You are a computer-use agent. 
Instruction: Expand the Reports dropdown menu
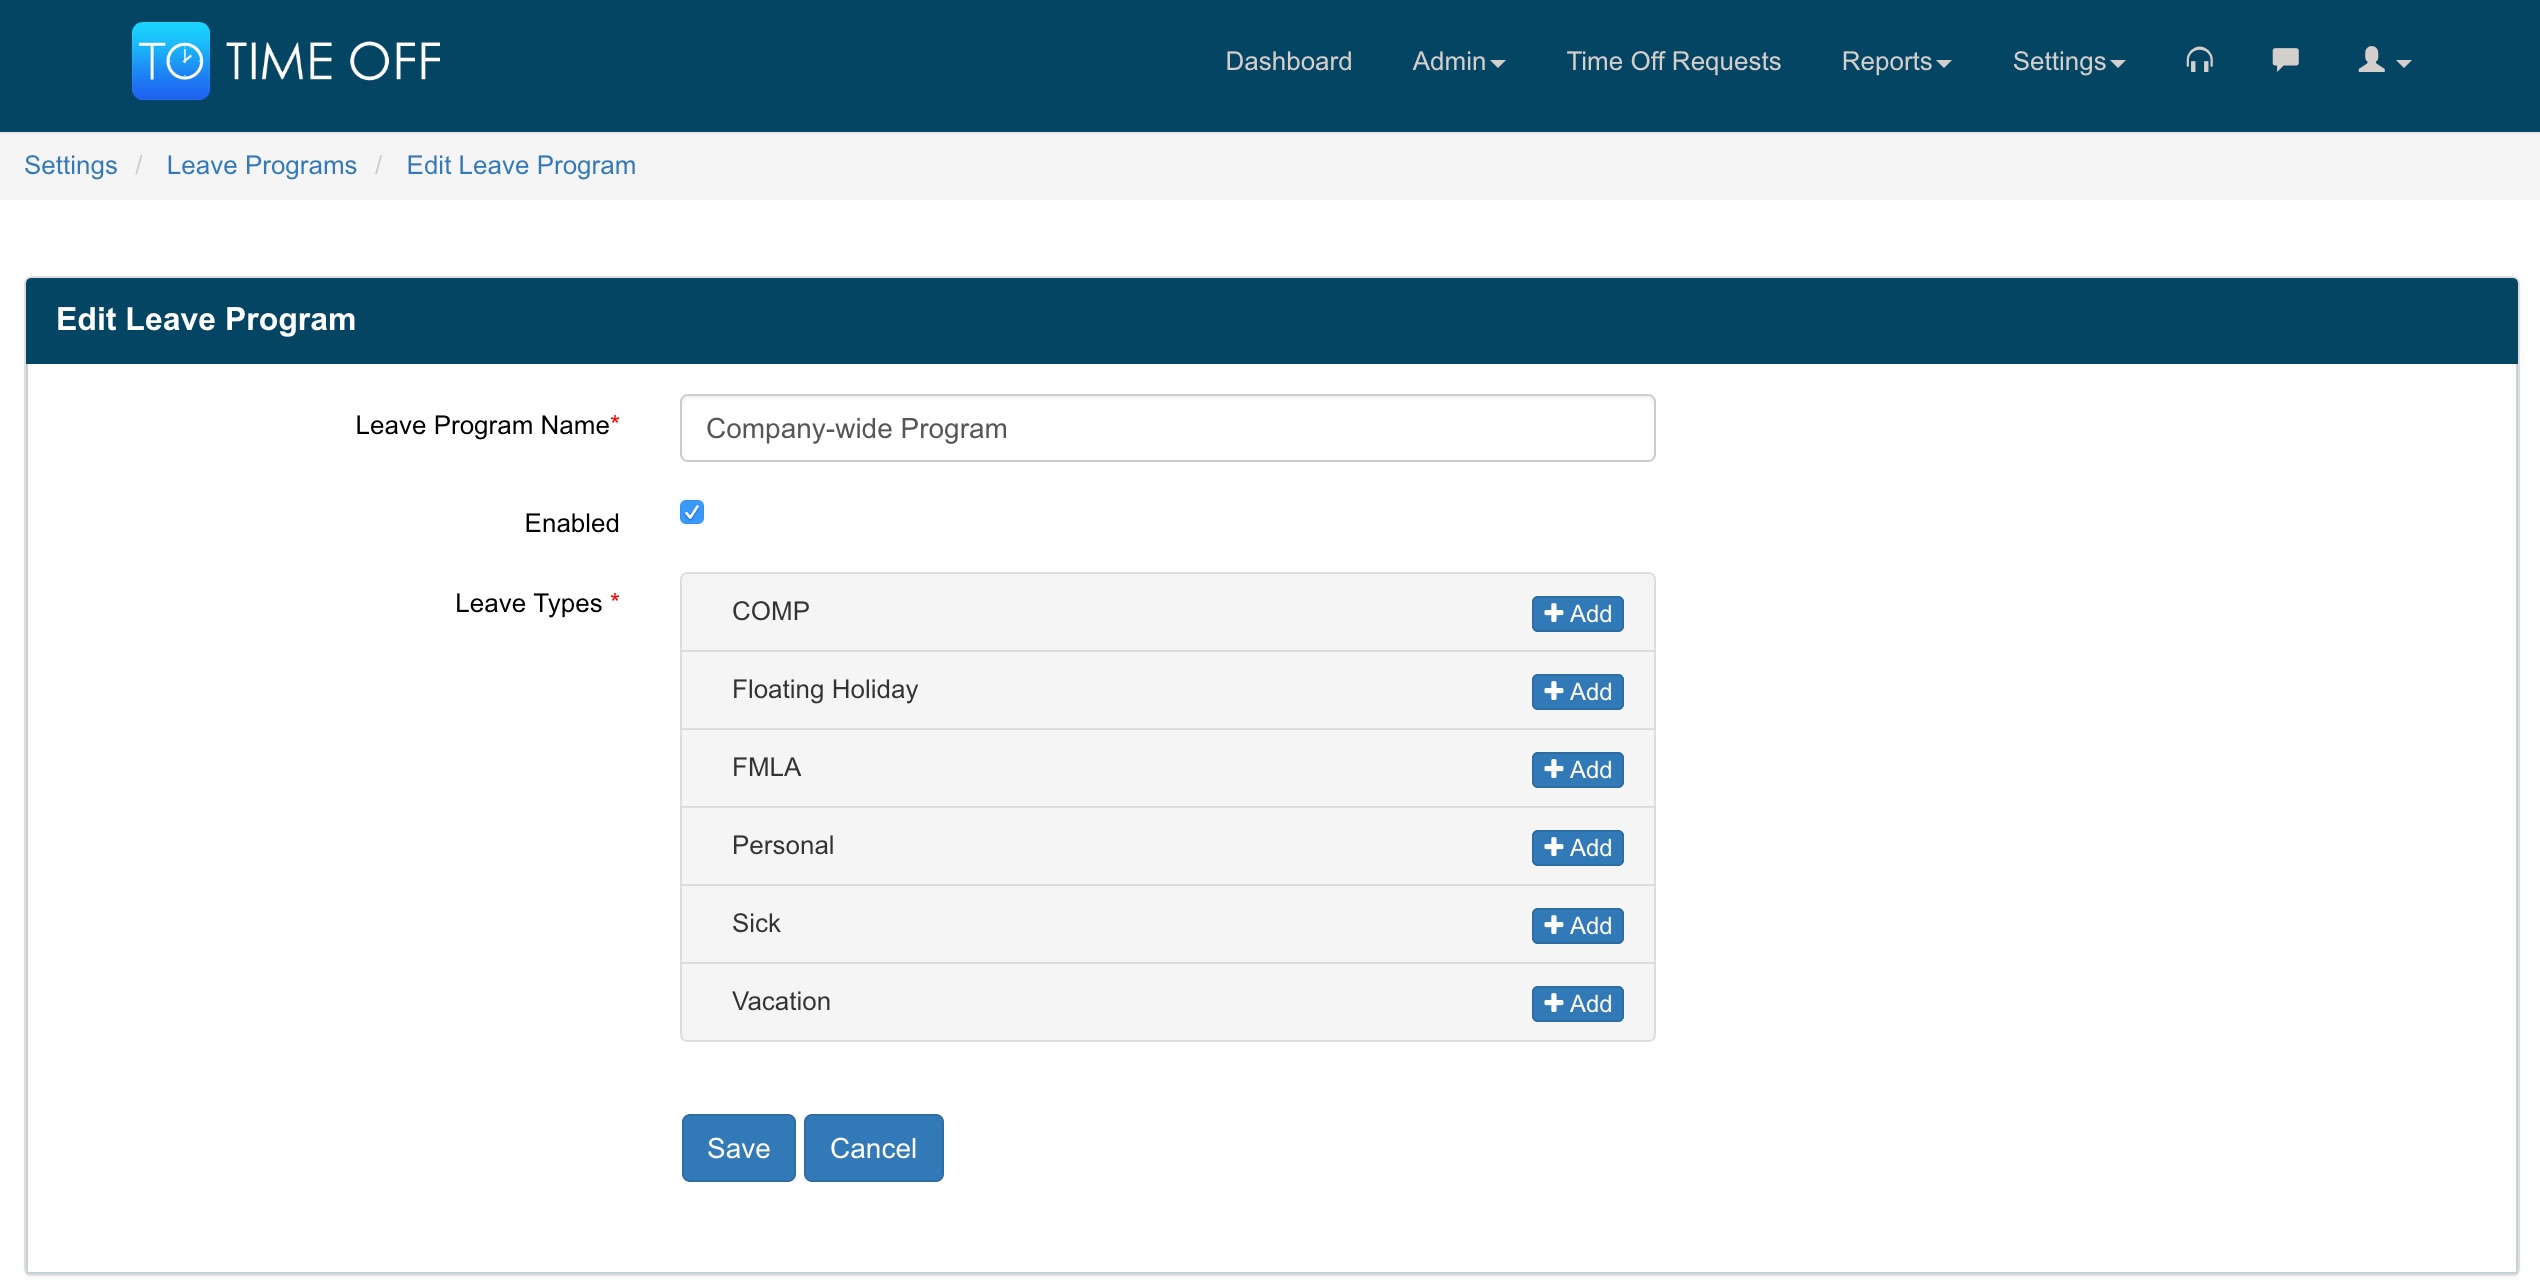coord(1896,61)
